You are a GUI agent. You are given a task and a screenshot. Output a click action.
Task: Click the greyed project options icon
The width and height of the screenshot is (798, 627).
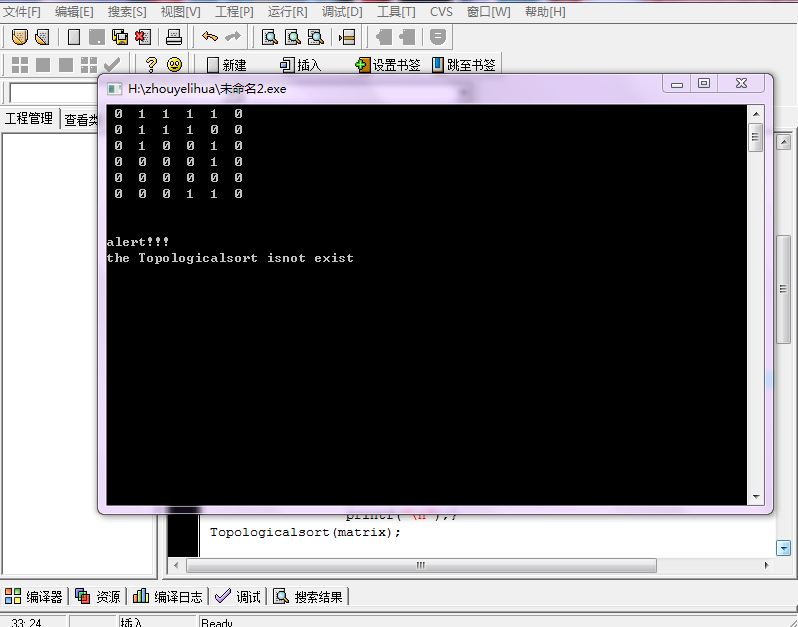(438, 37)
